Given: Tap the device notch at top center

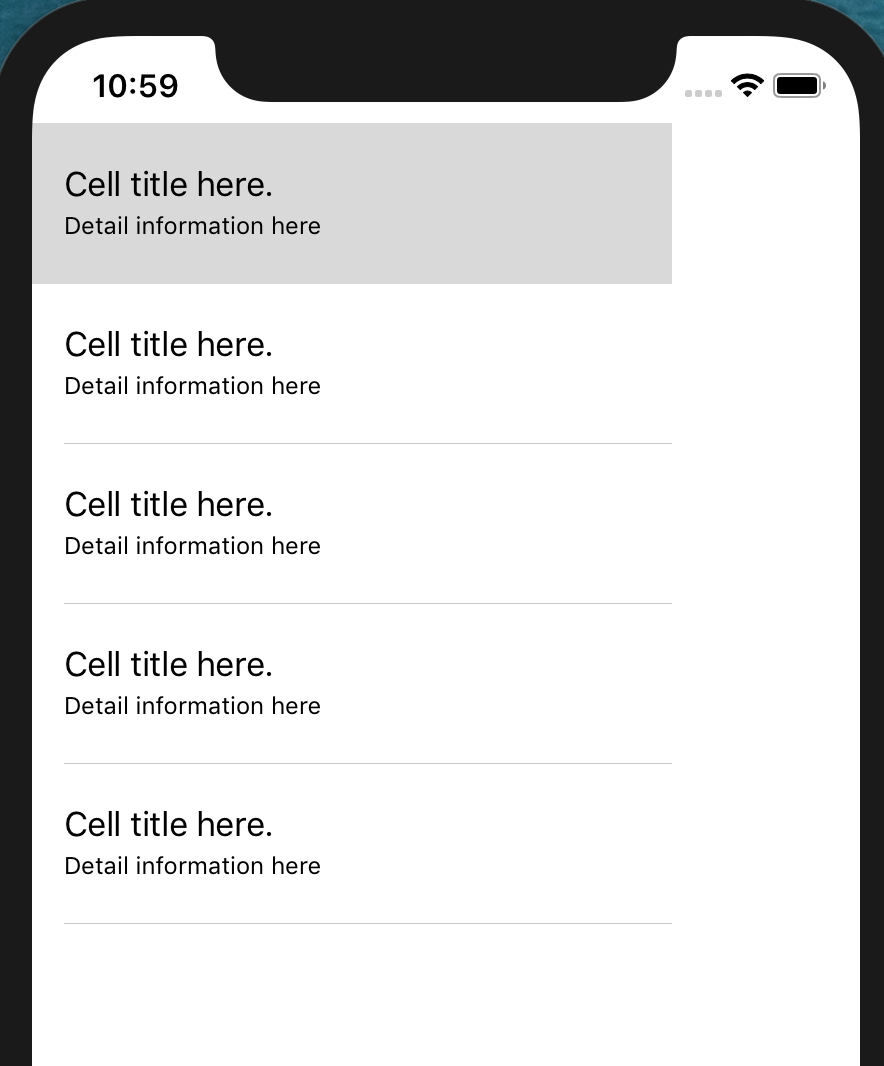Looking at the screenshot, I should (446, 65).
